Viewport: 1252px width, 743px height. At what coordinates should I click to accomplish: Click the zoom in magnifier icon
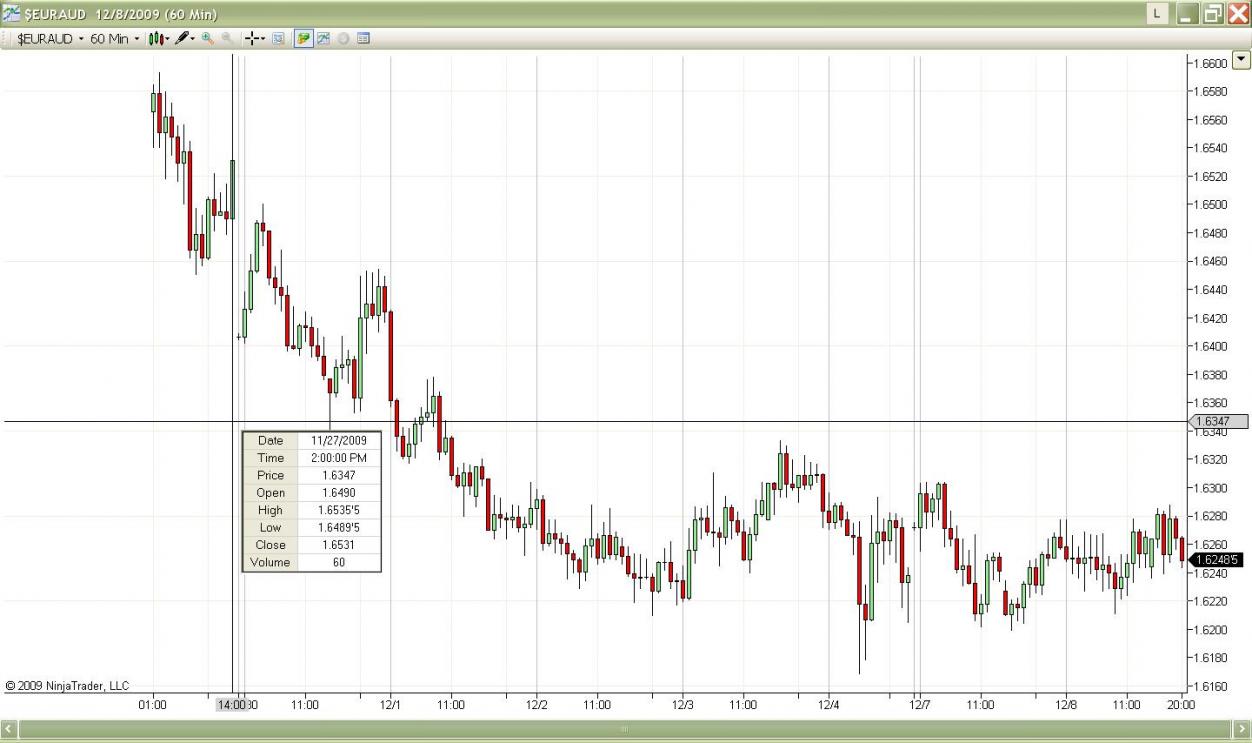tap(208, 39)
